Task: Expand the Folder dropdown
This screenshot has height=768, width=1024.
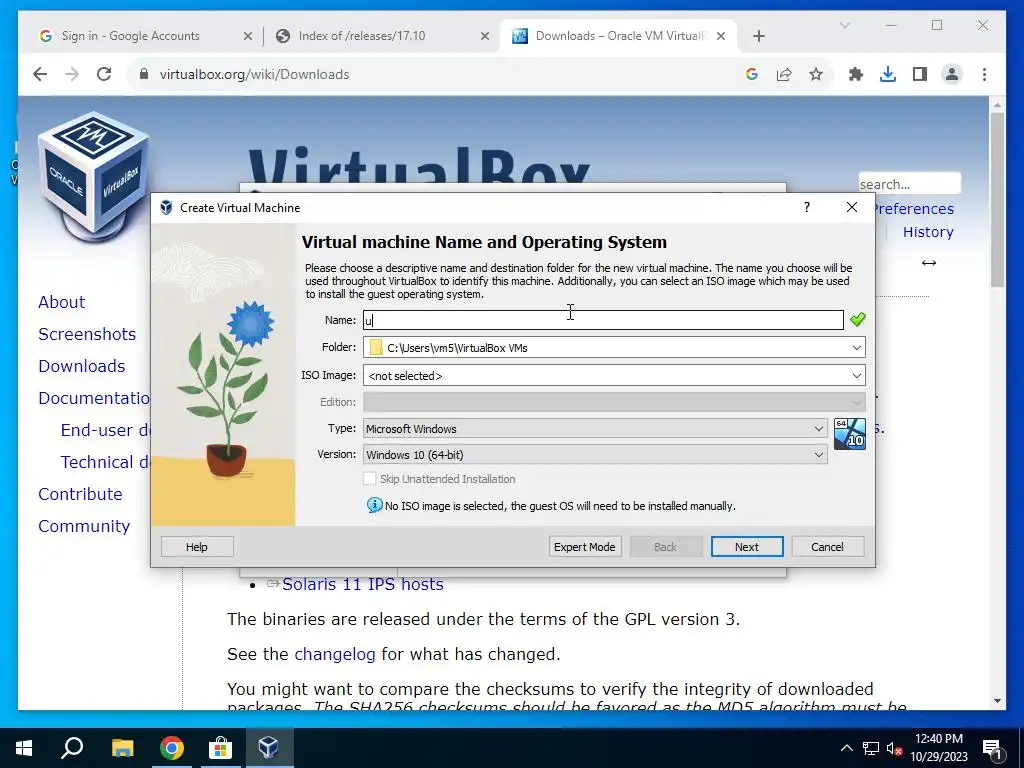Action: tap(856, 347)
